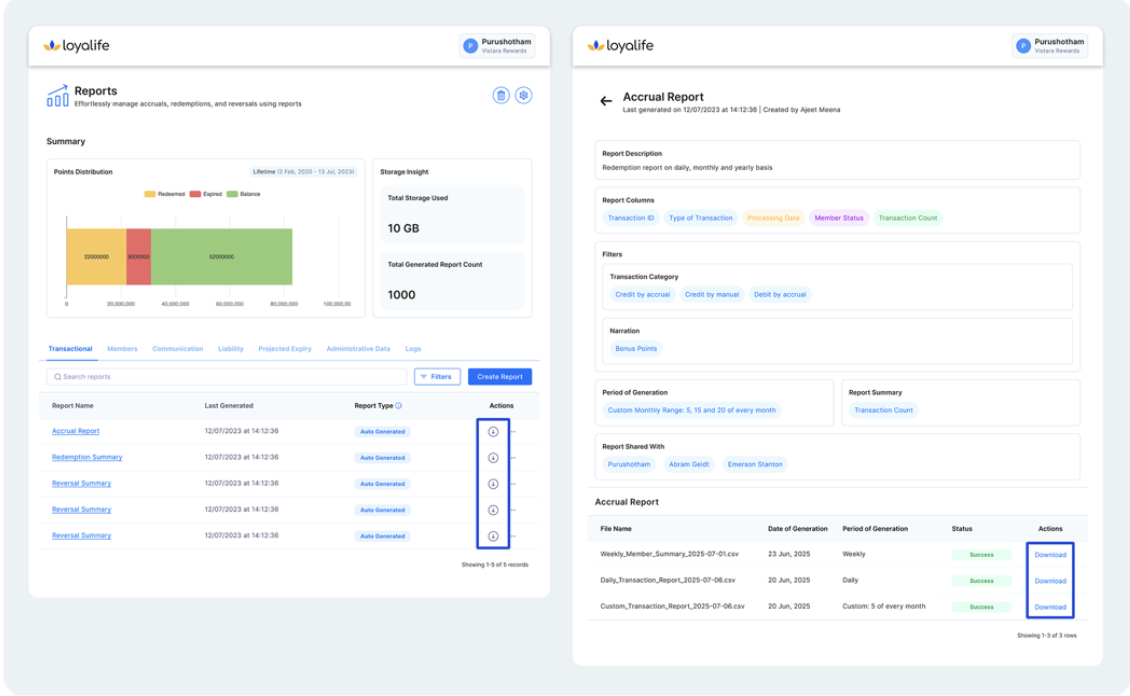Click the download icon in Redemption Summary row
The image size is (1130, 696).
493,458
